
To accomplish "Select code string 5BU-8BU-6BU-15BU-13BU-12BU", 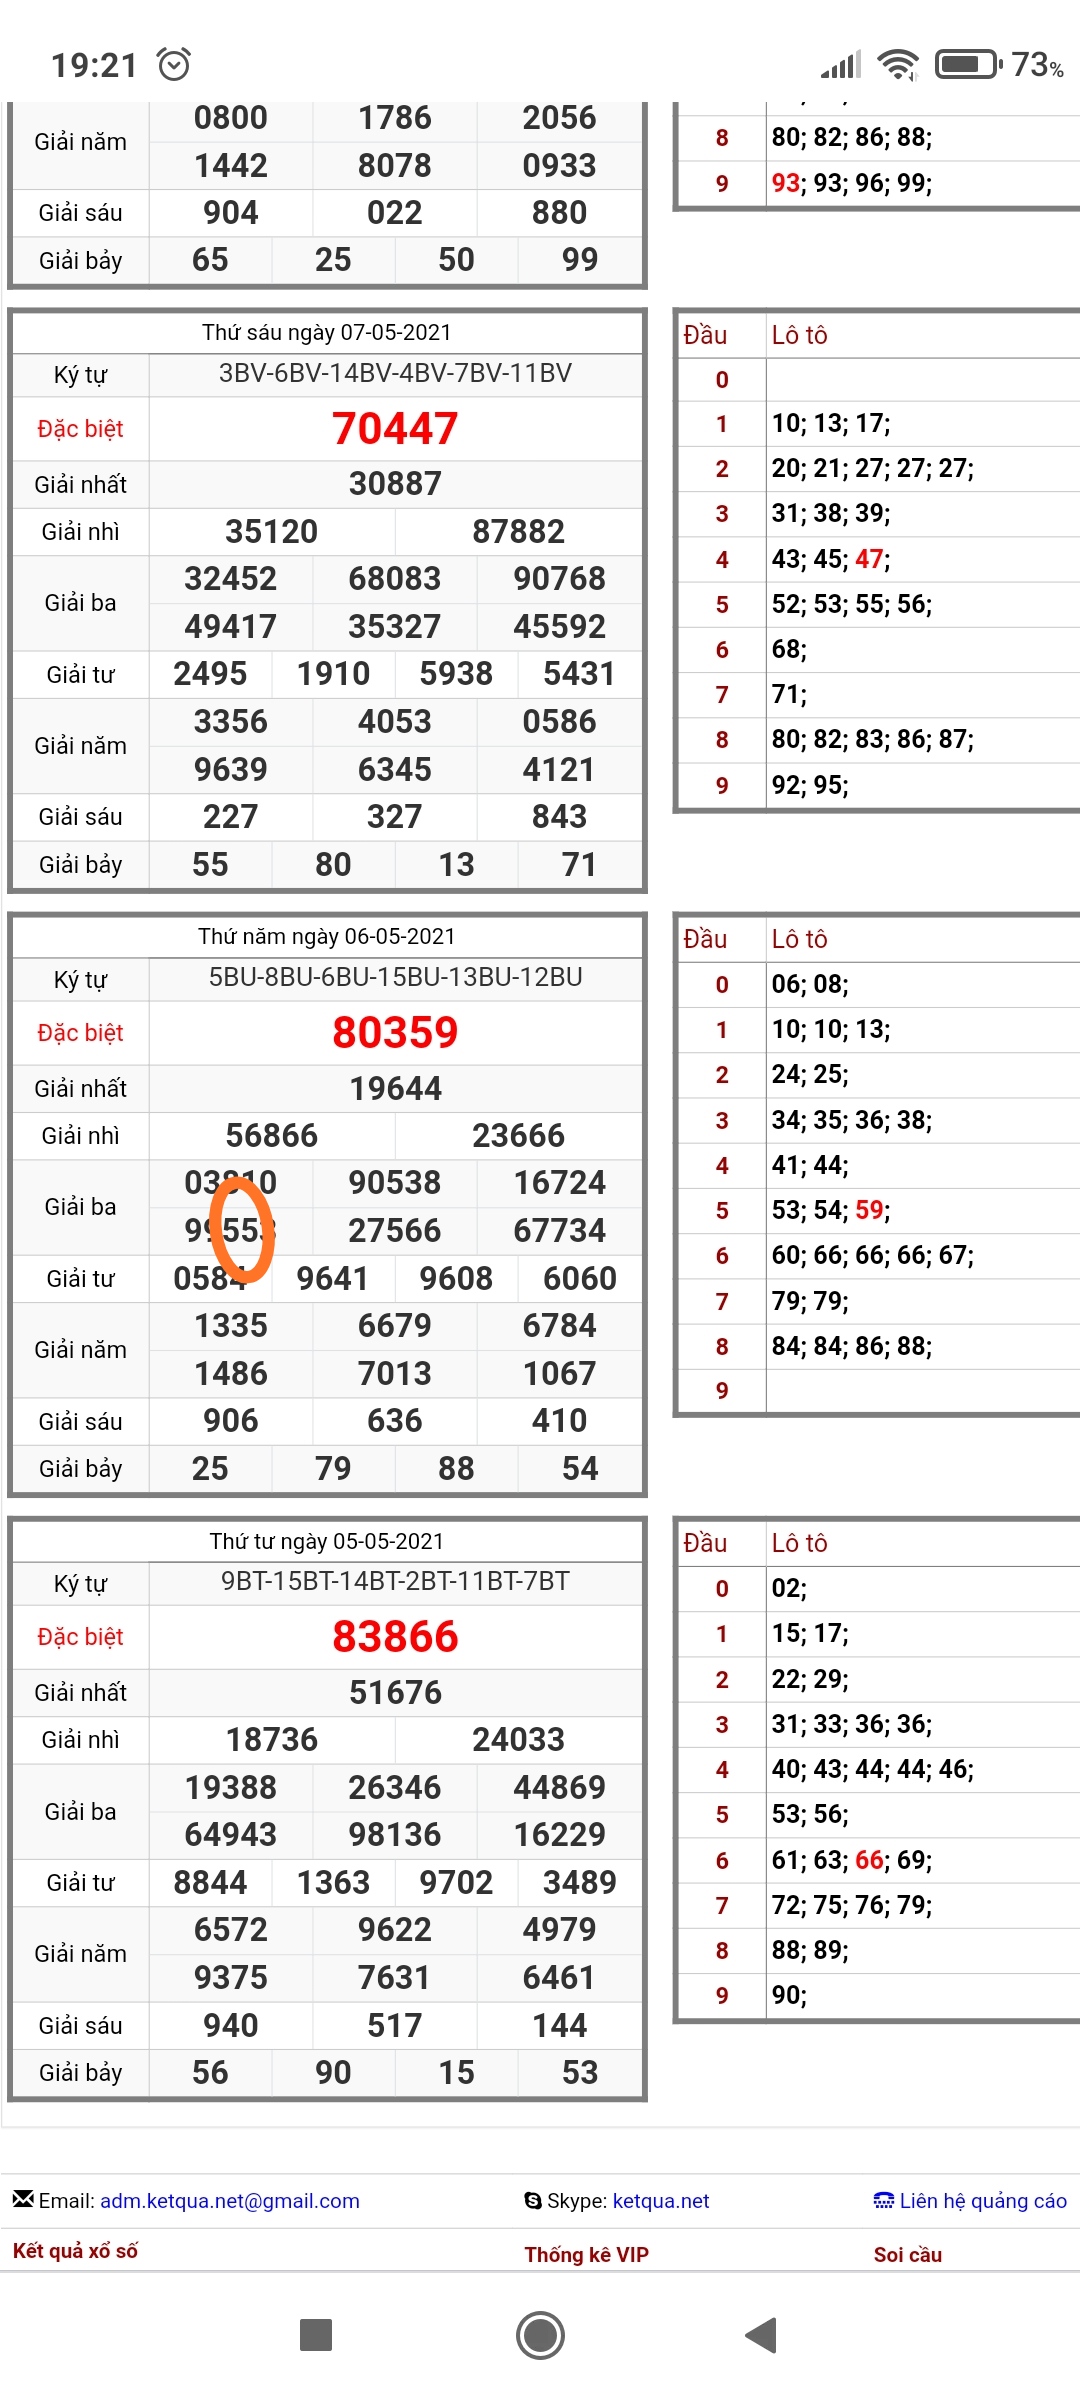I will coord(395,977).
